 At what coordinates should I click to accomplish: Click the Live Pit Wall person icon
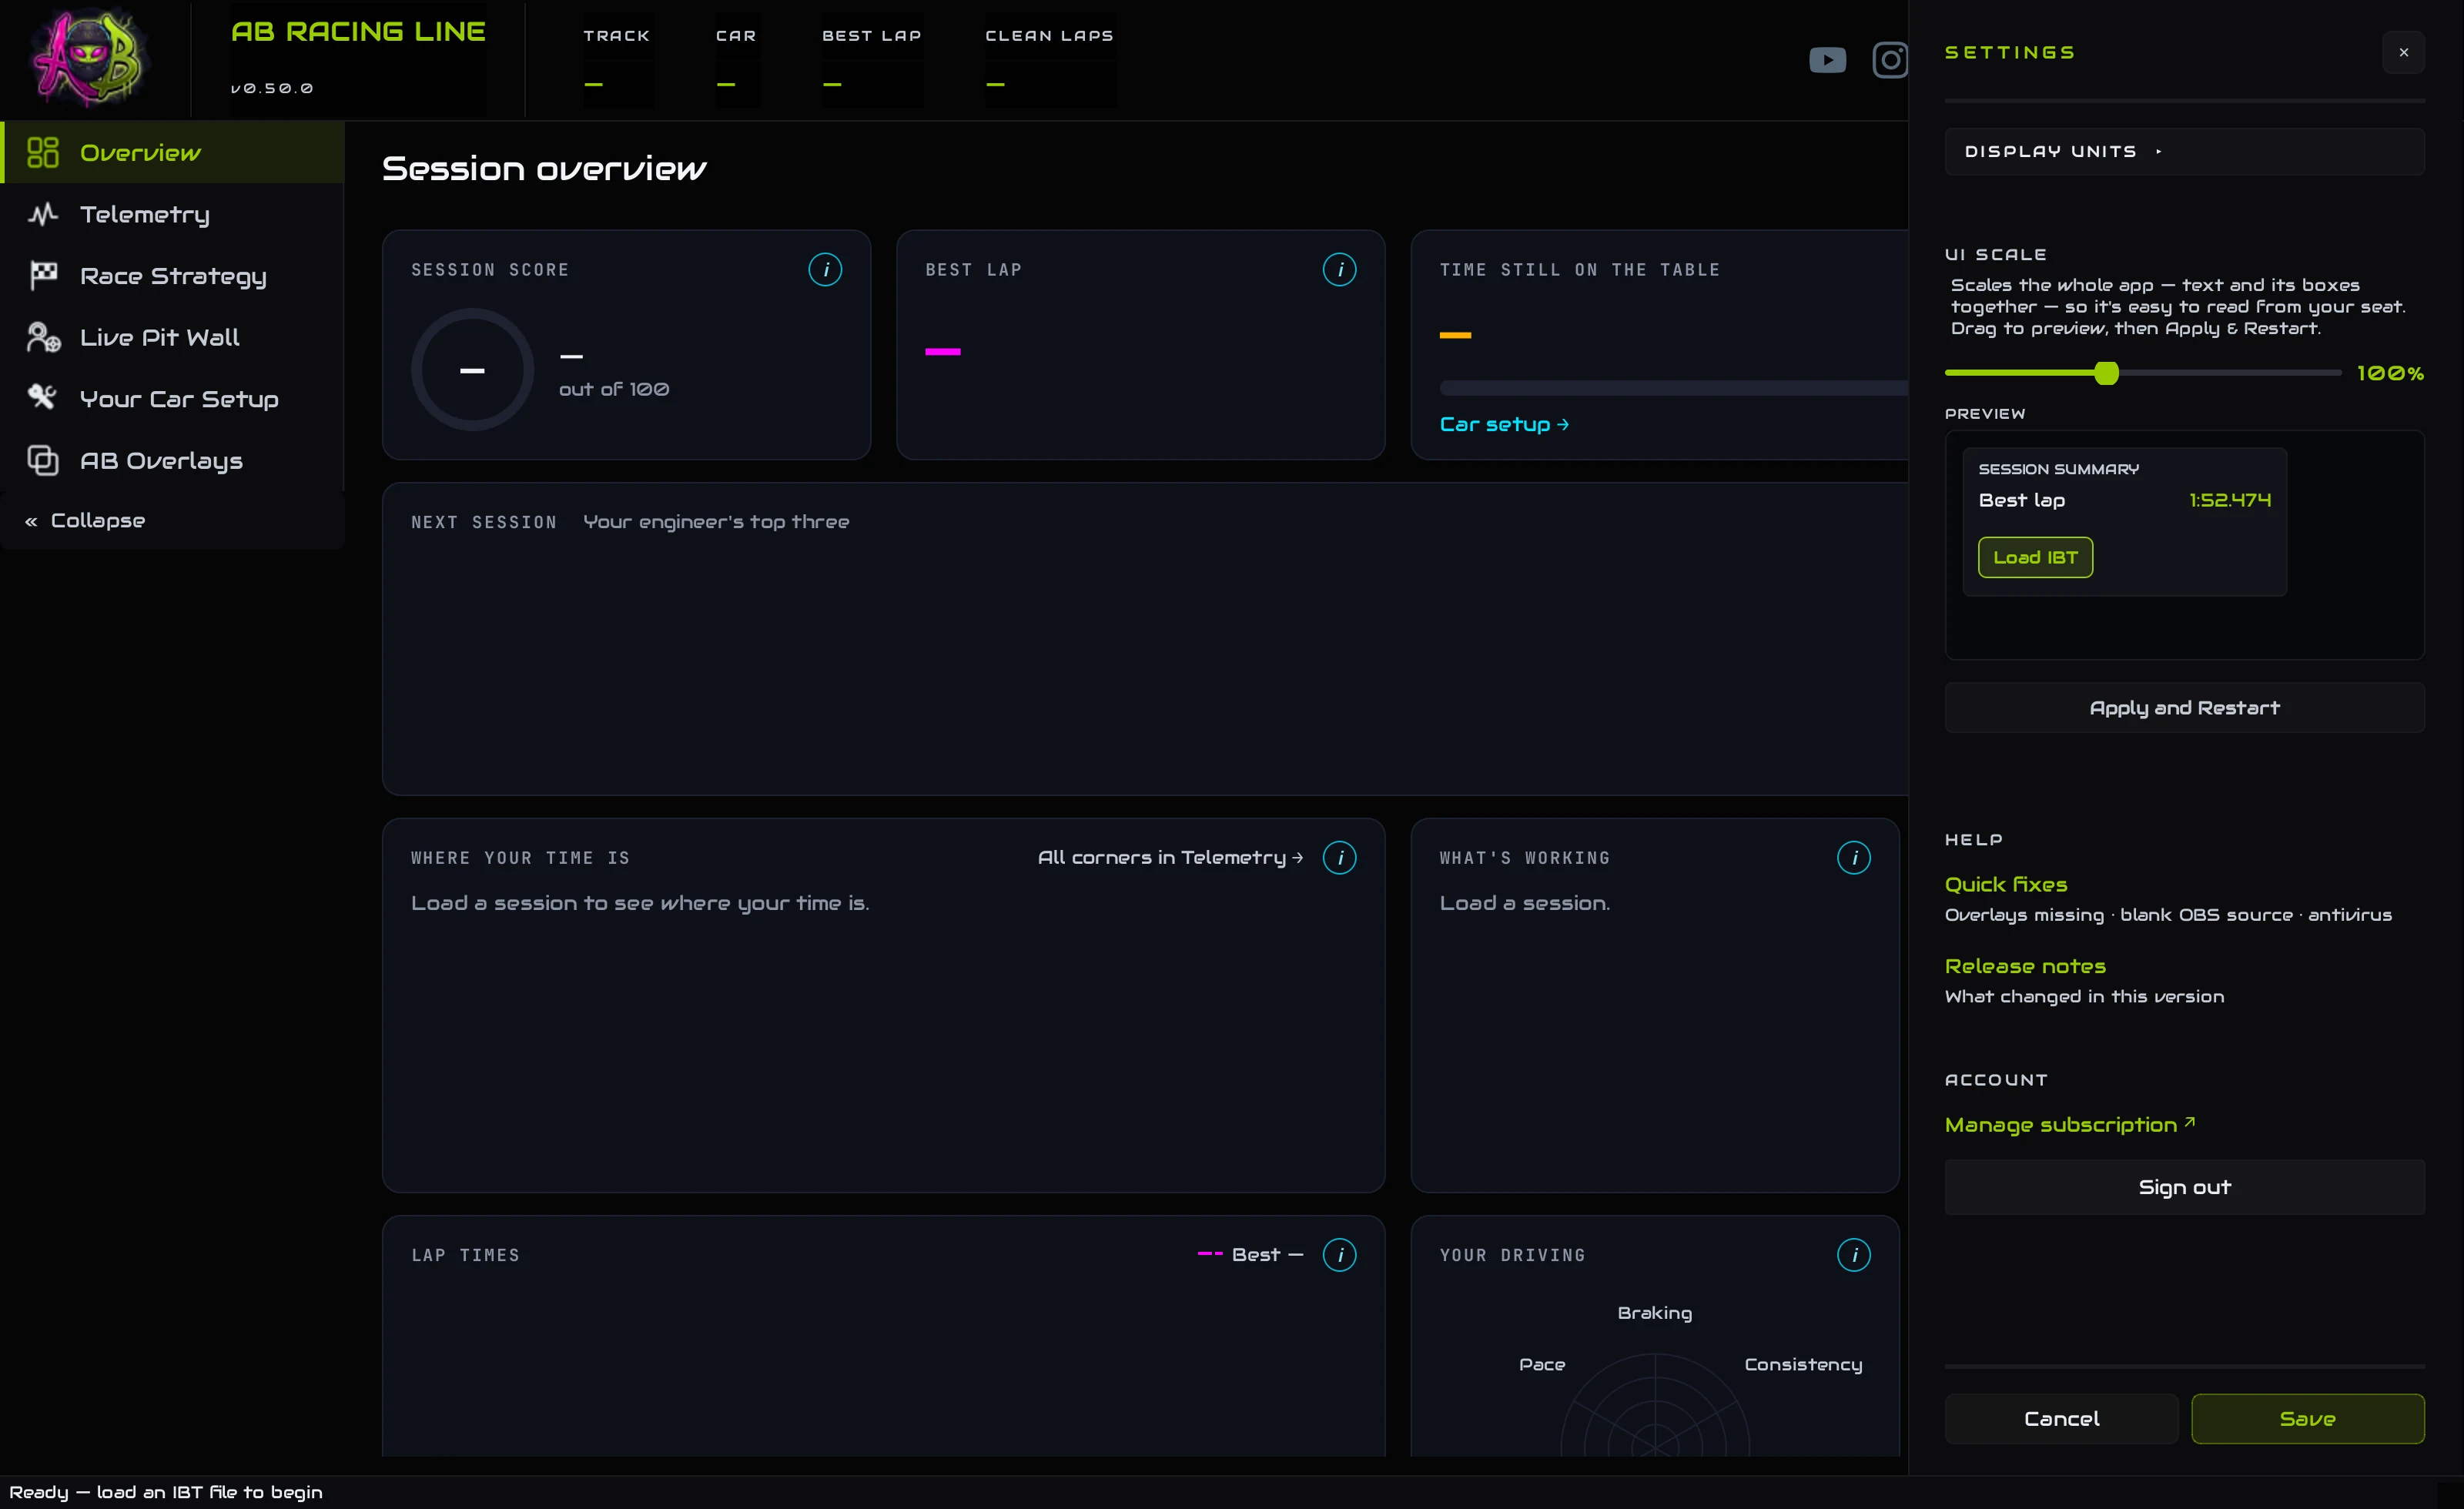coord(43,337)
